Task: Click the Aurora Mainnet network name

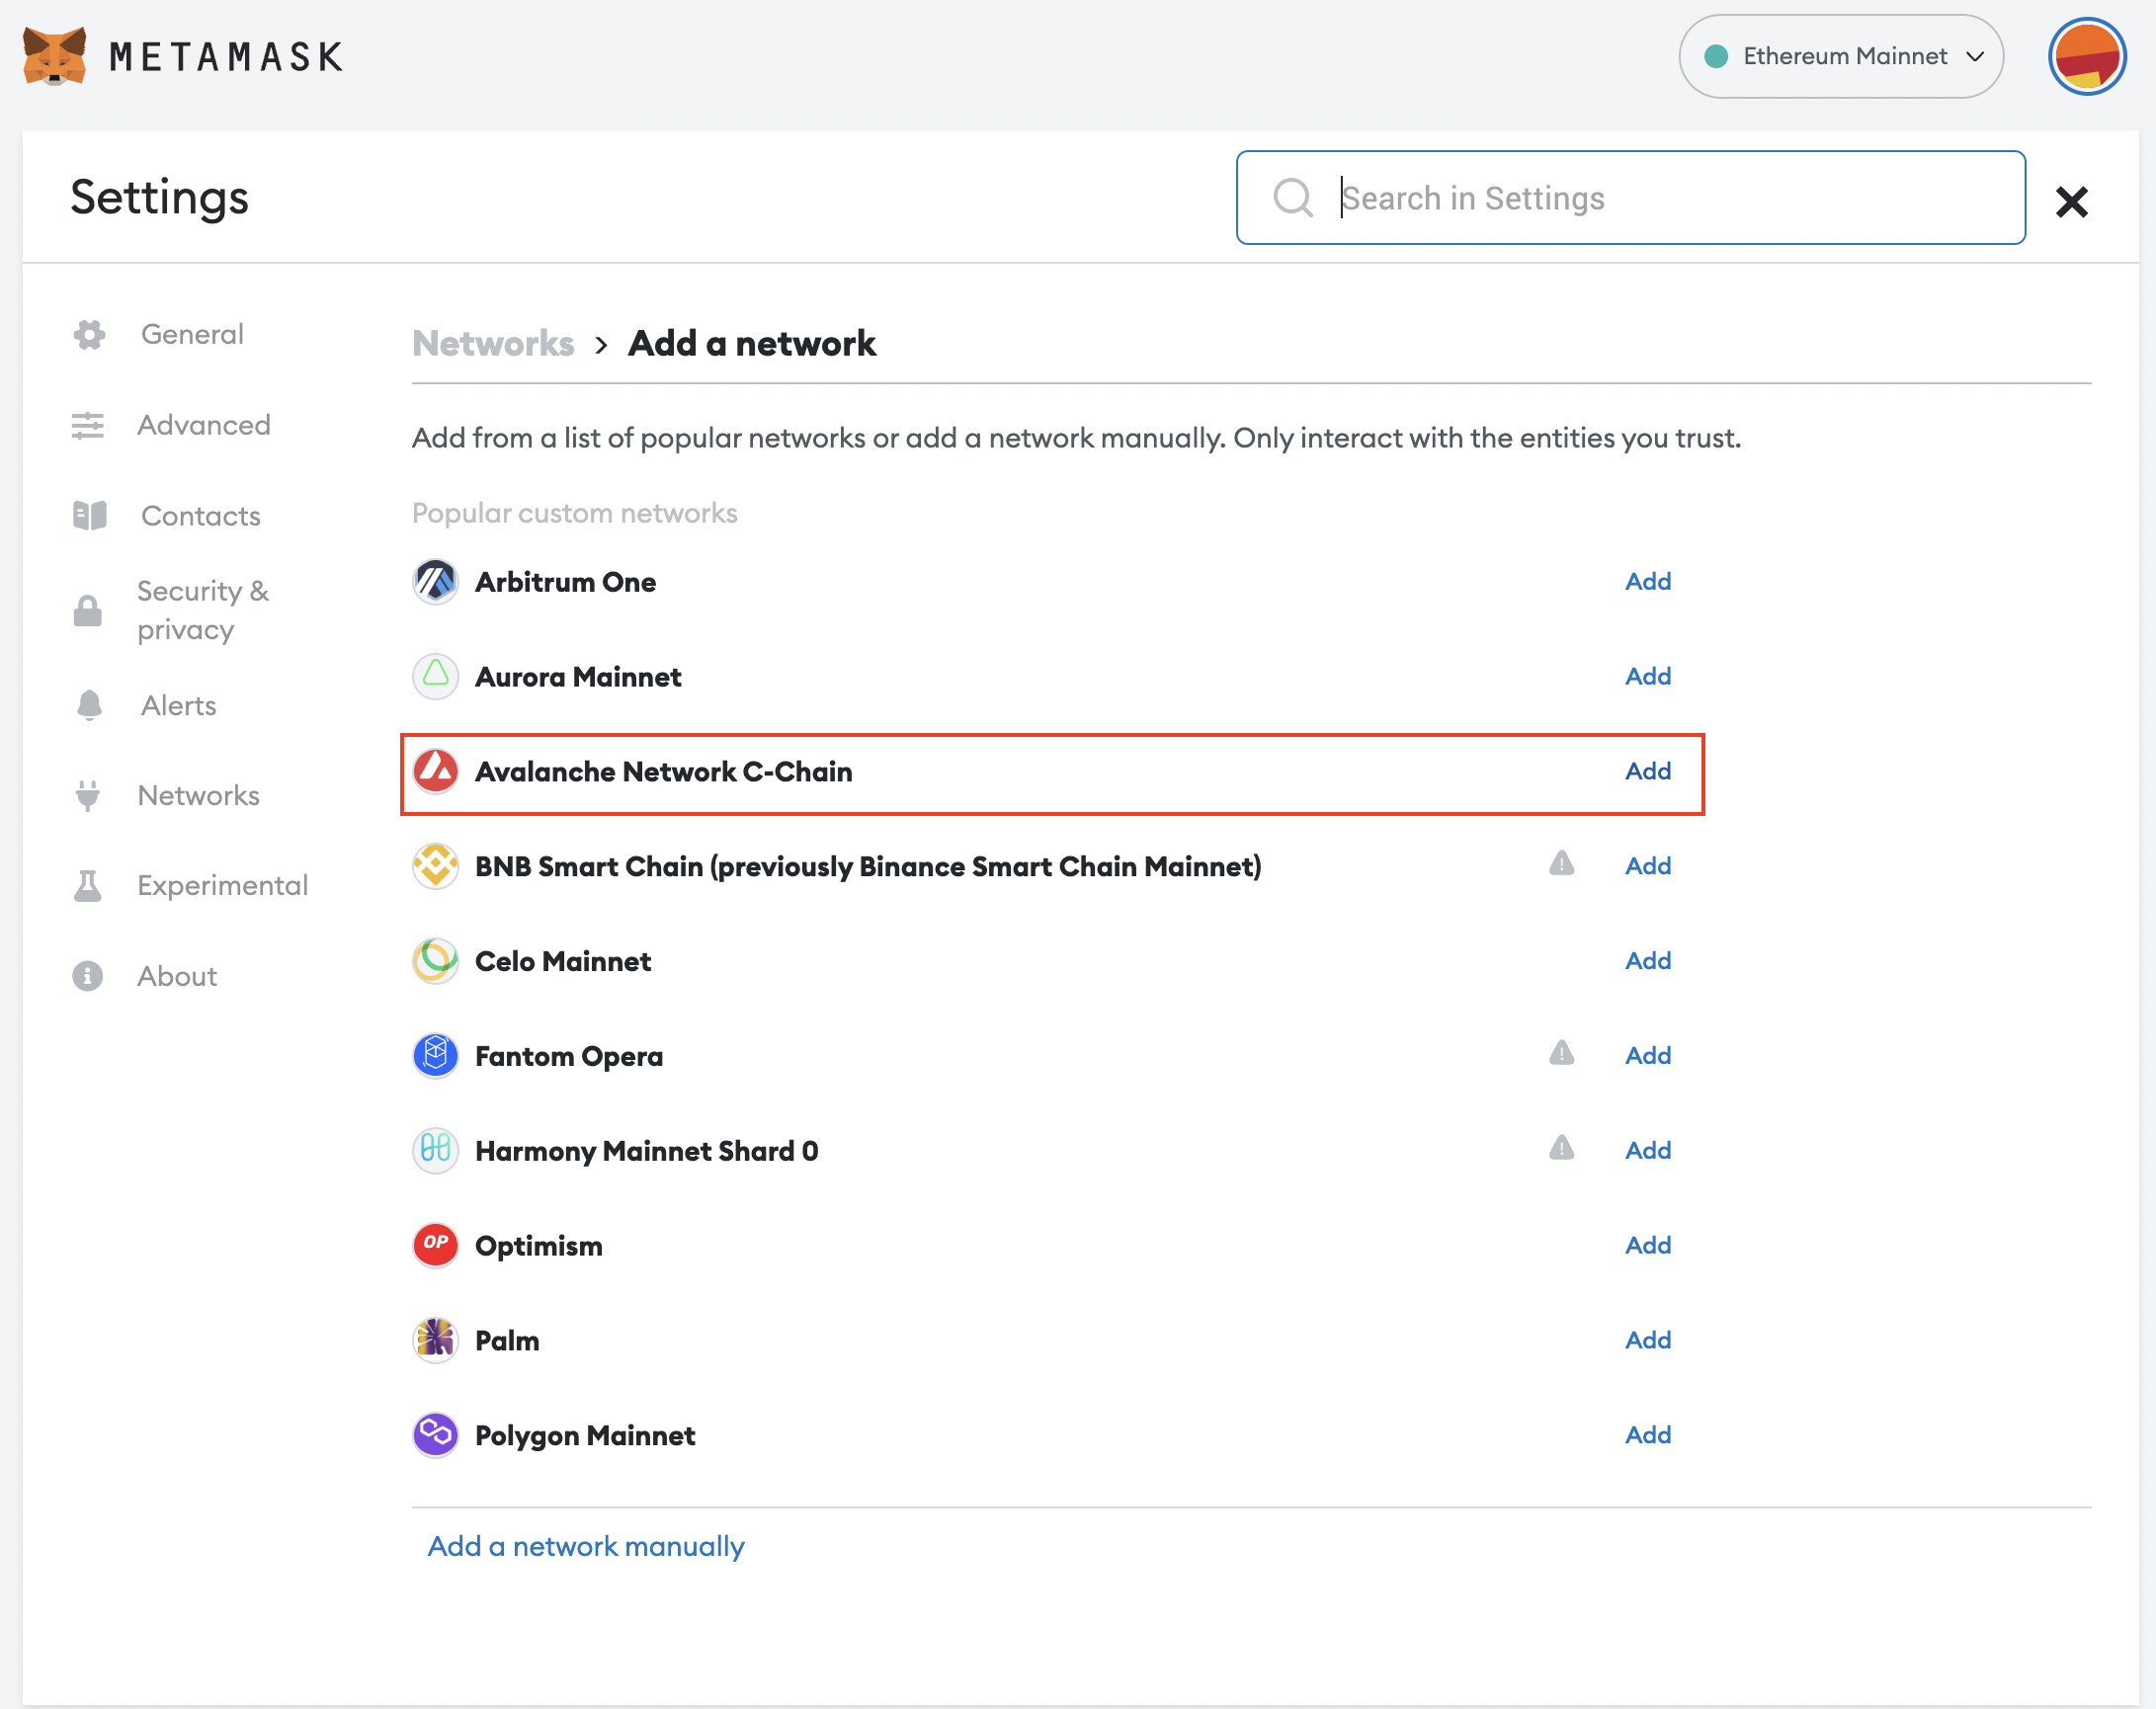Action: click(x=578, y=677)
